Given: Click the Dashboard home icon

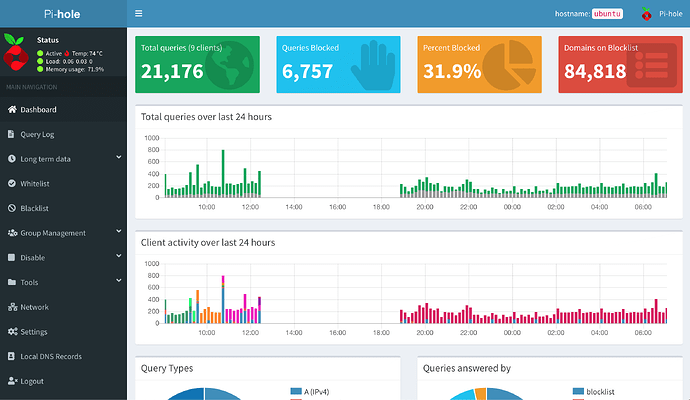Looking at the screenshot, I should (12, 109).
